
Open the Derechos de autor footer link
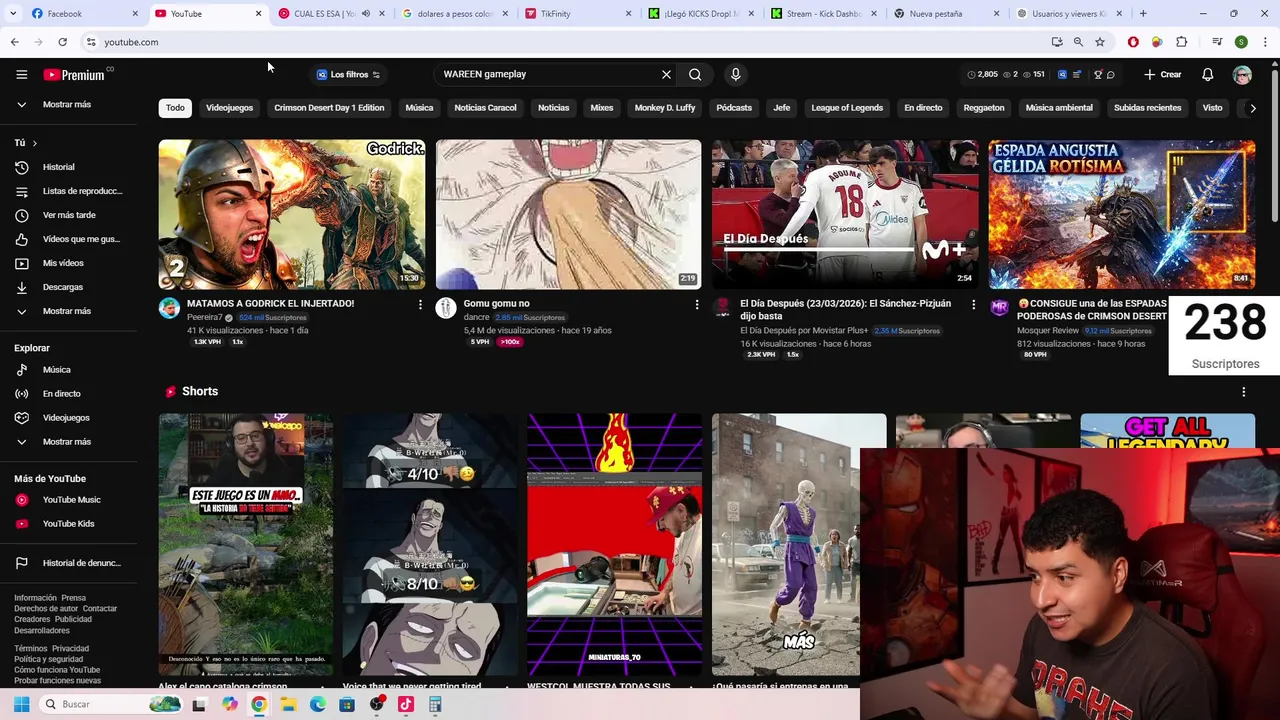[46, 609]
